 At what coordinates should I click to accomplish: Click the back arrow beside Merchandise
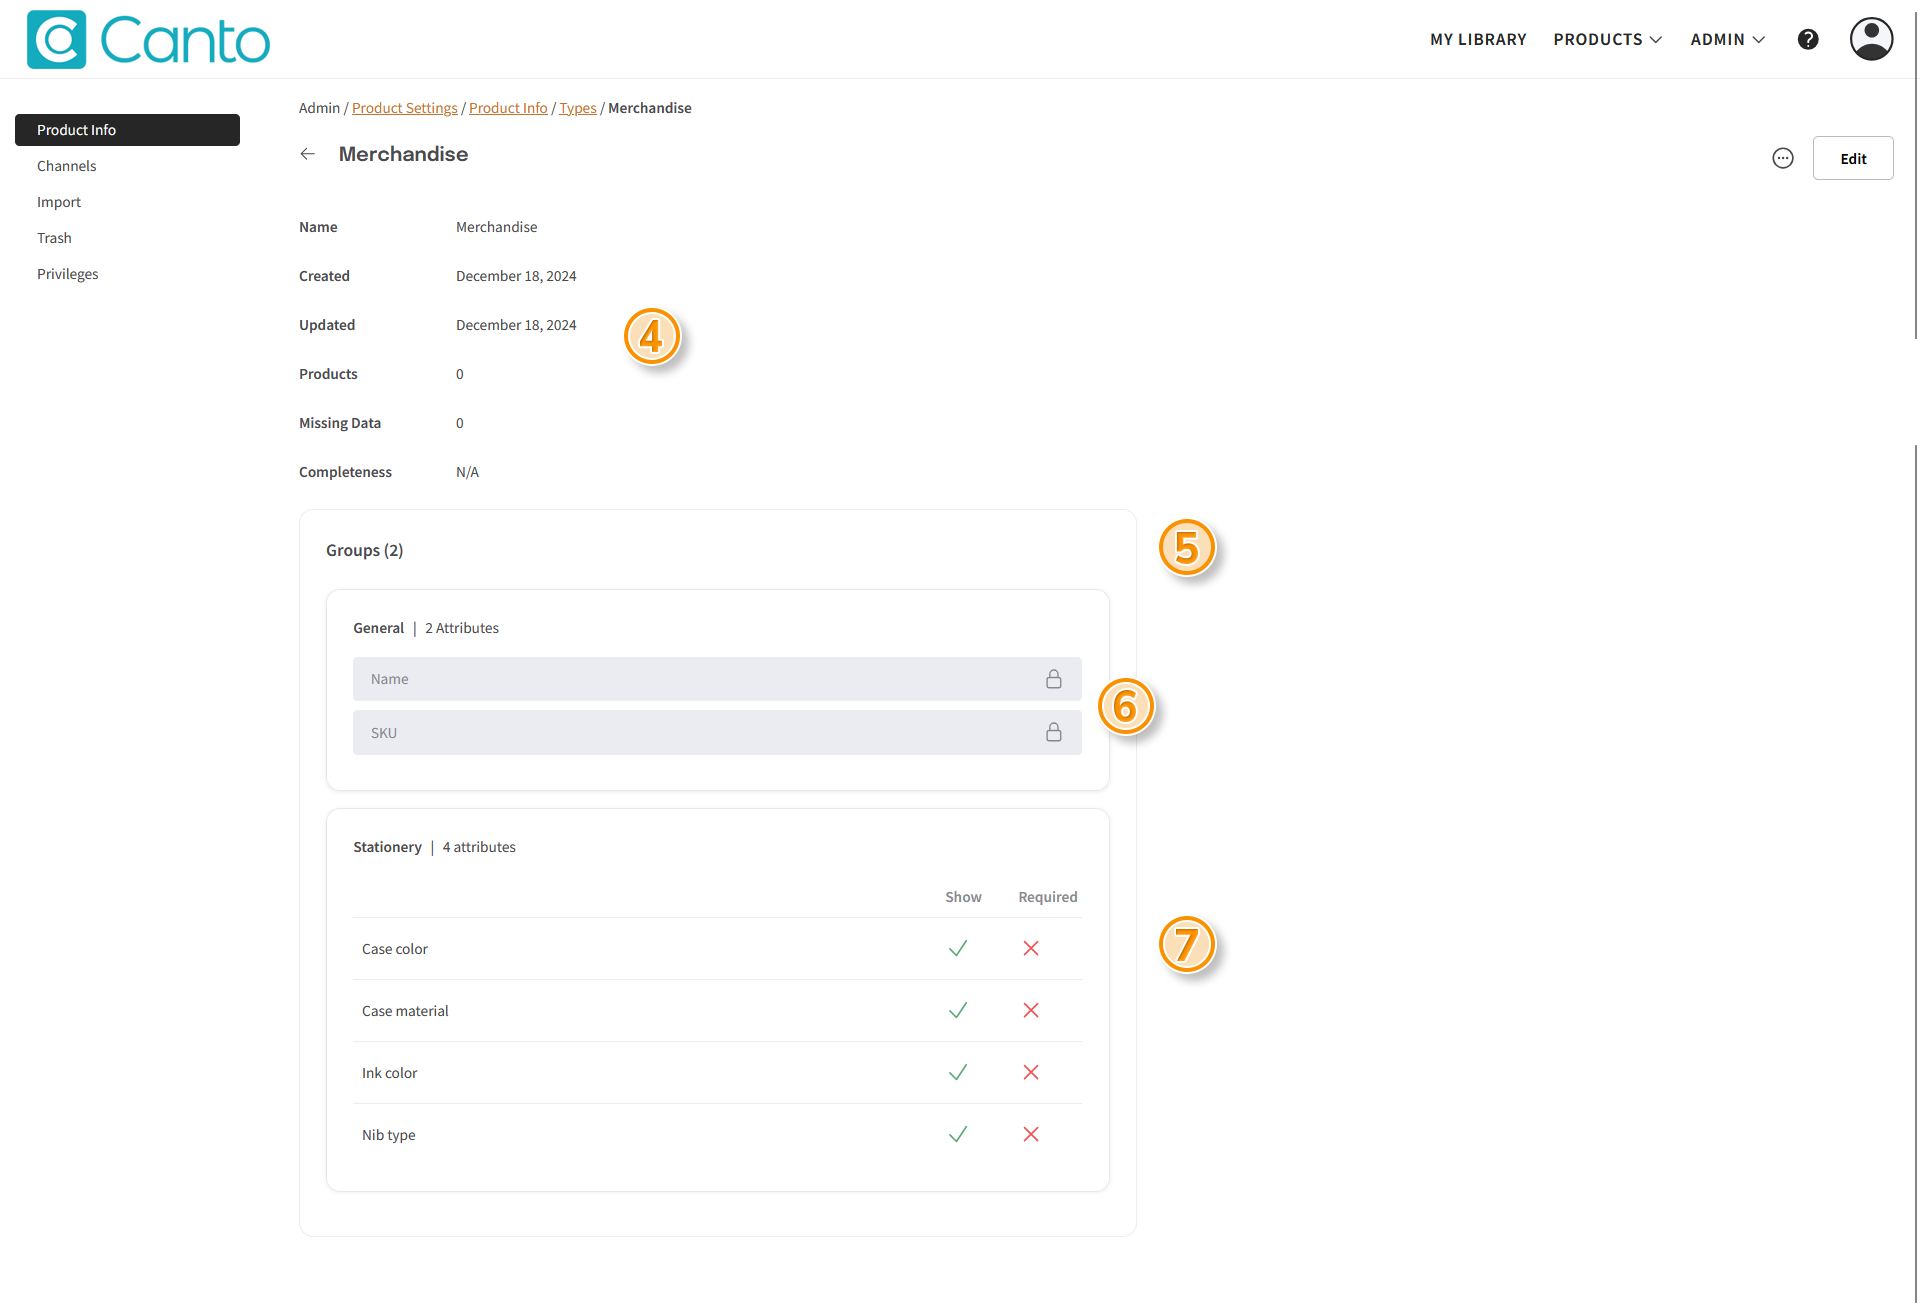click(308, 154)
